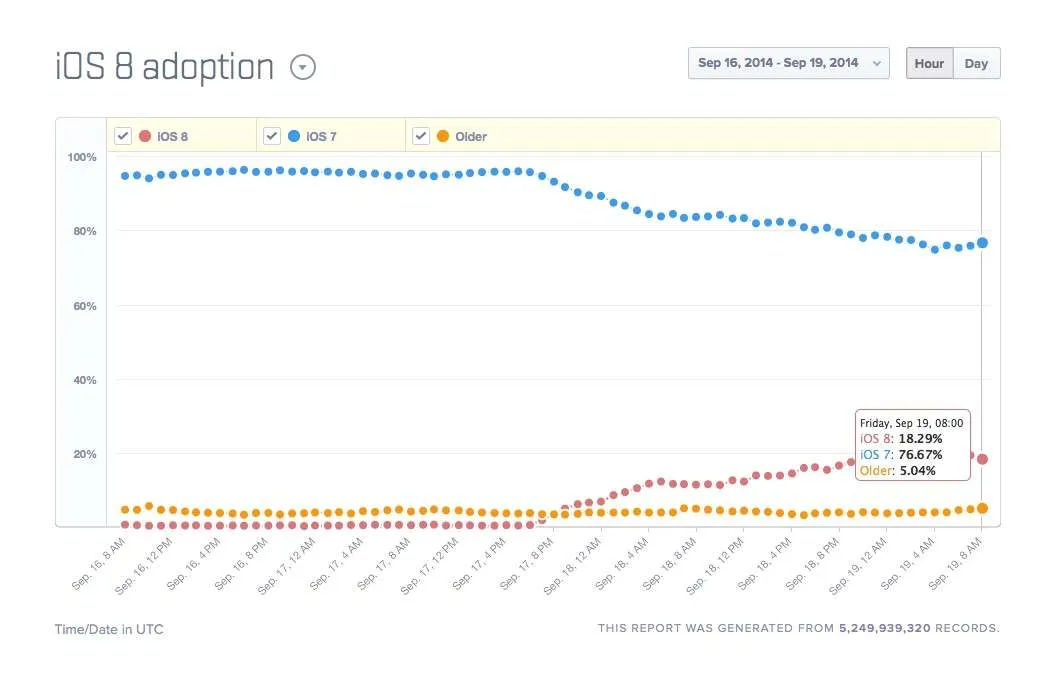Click the first blue iOS 7 data point on Sep 16

pyautogui.click(x=125, y=176)
